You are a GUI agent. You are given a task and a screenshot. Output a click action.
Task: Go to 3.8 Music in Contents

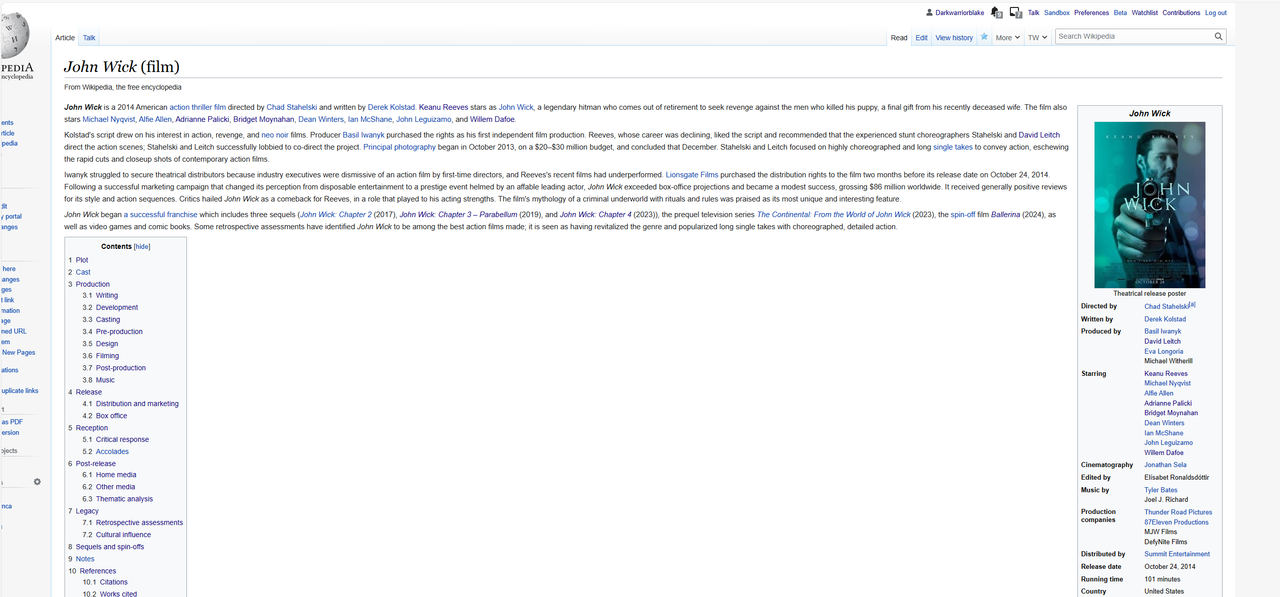pyautogui.click(x=105, y=380)
